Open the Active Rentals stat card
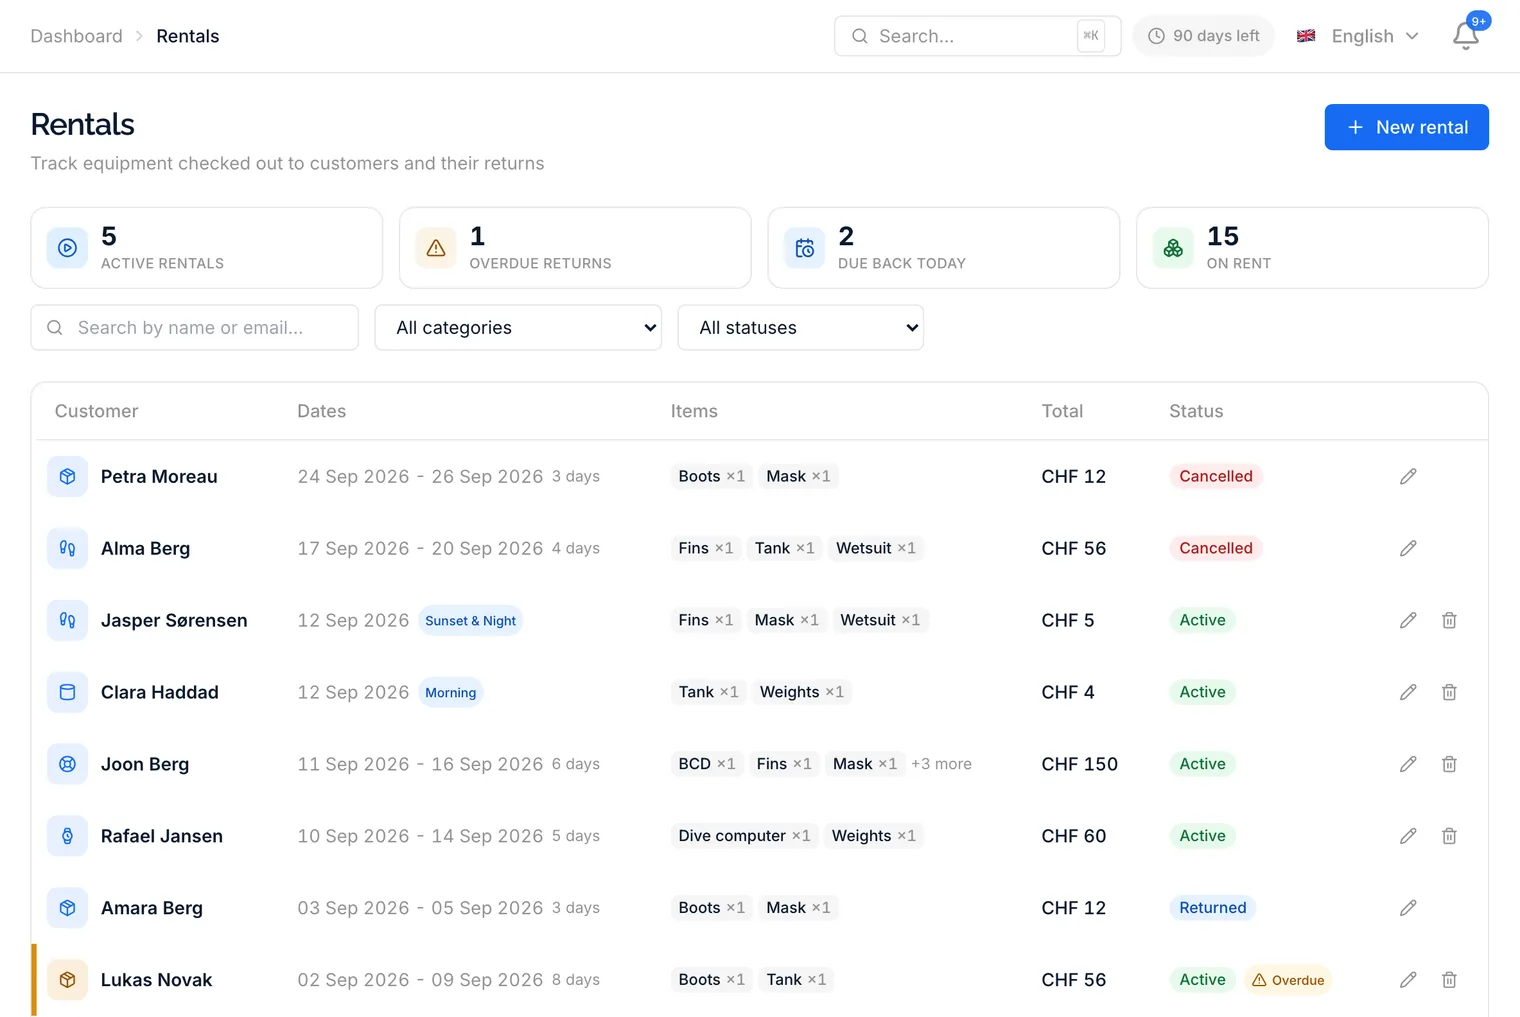 click(207, 248)
